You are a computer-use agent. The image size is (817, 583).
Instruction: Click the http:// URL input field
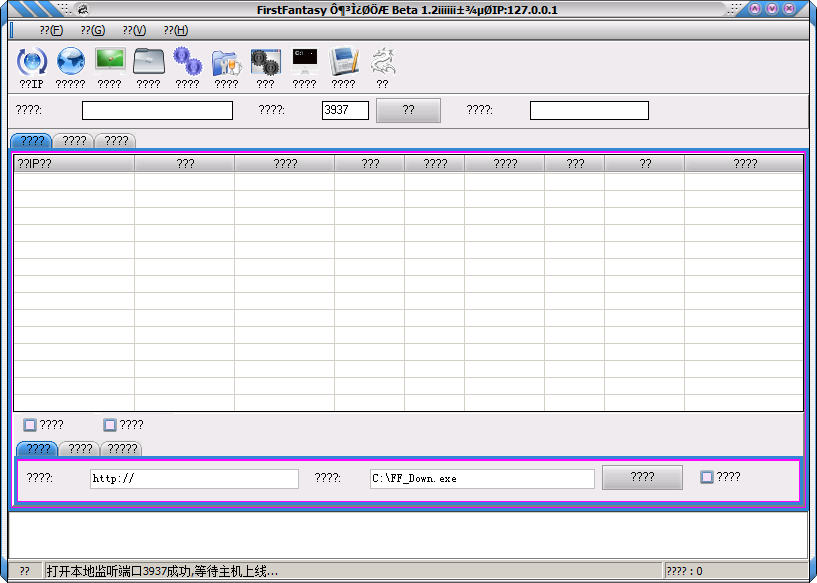pos(194,479)
